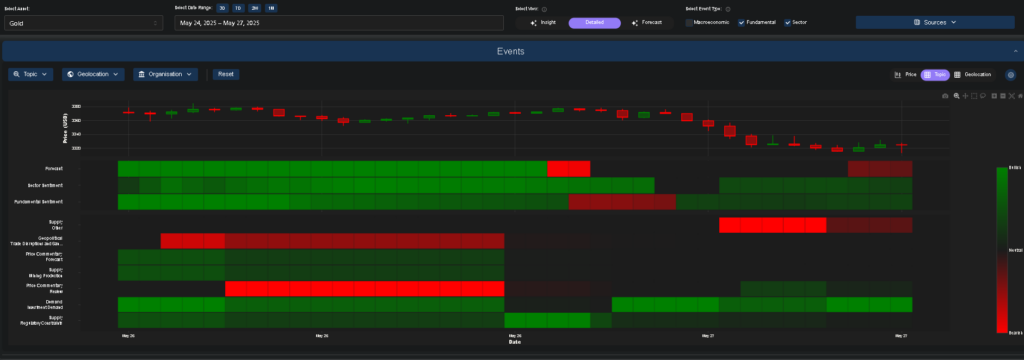Click first bright red Supply Other heatmap cell
The width and height of the screenshot is (1024, 360).
pos(729,225)
